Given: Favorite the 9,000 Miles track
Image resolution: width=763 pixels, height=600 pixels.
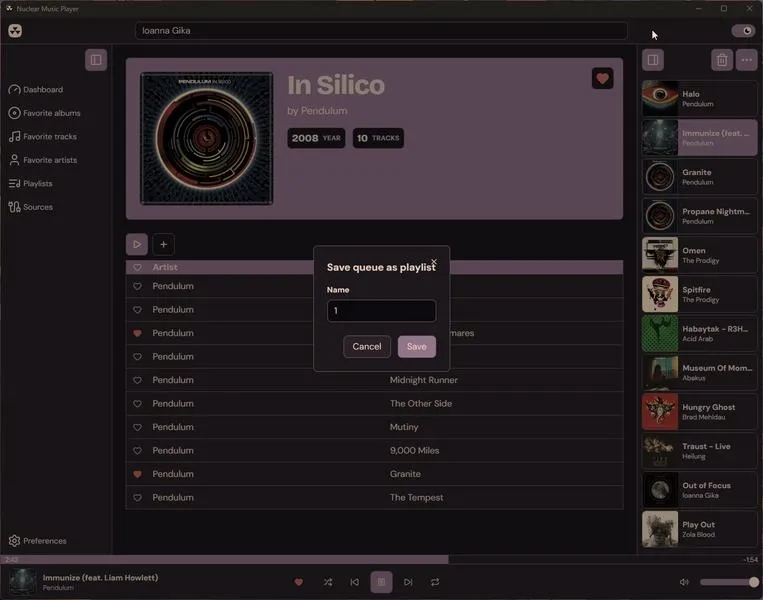Looking at the screenshot, I should (137, 451).
